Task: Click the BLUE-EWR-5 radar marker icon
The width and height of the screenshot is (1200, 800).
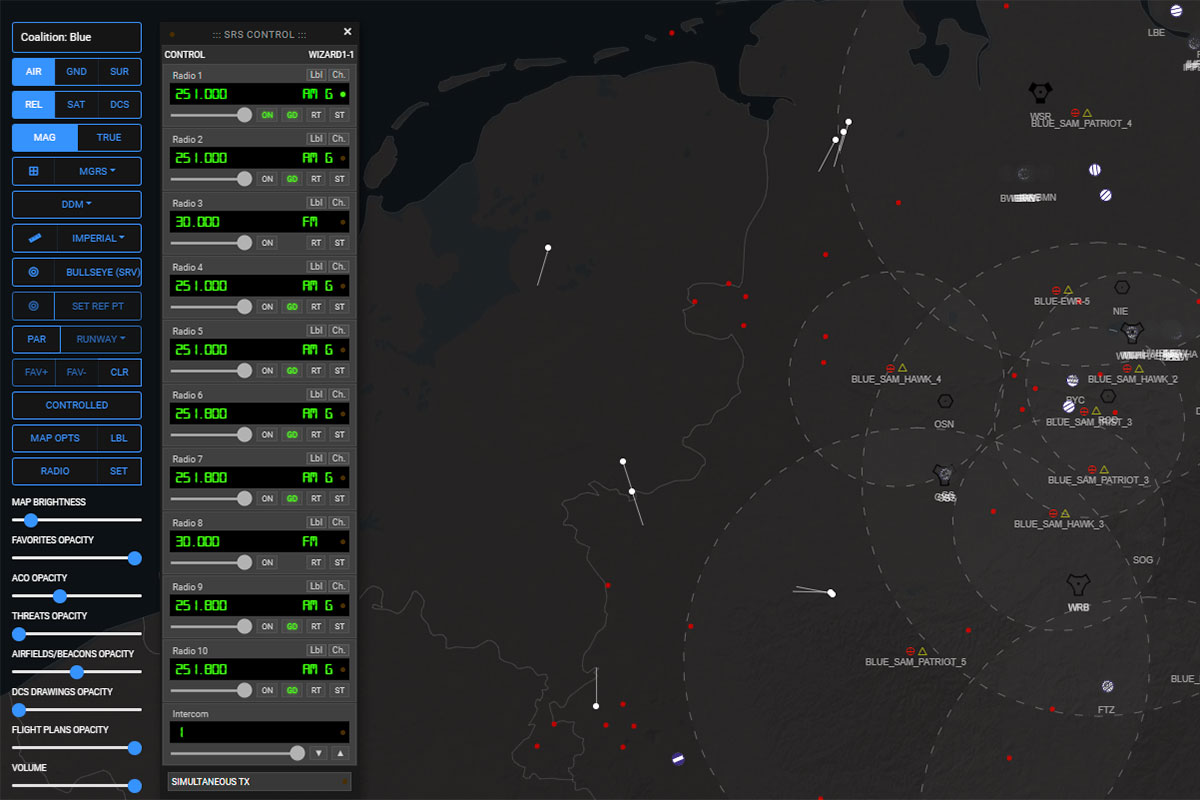Action: coord(1055,289)
